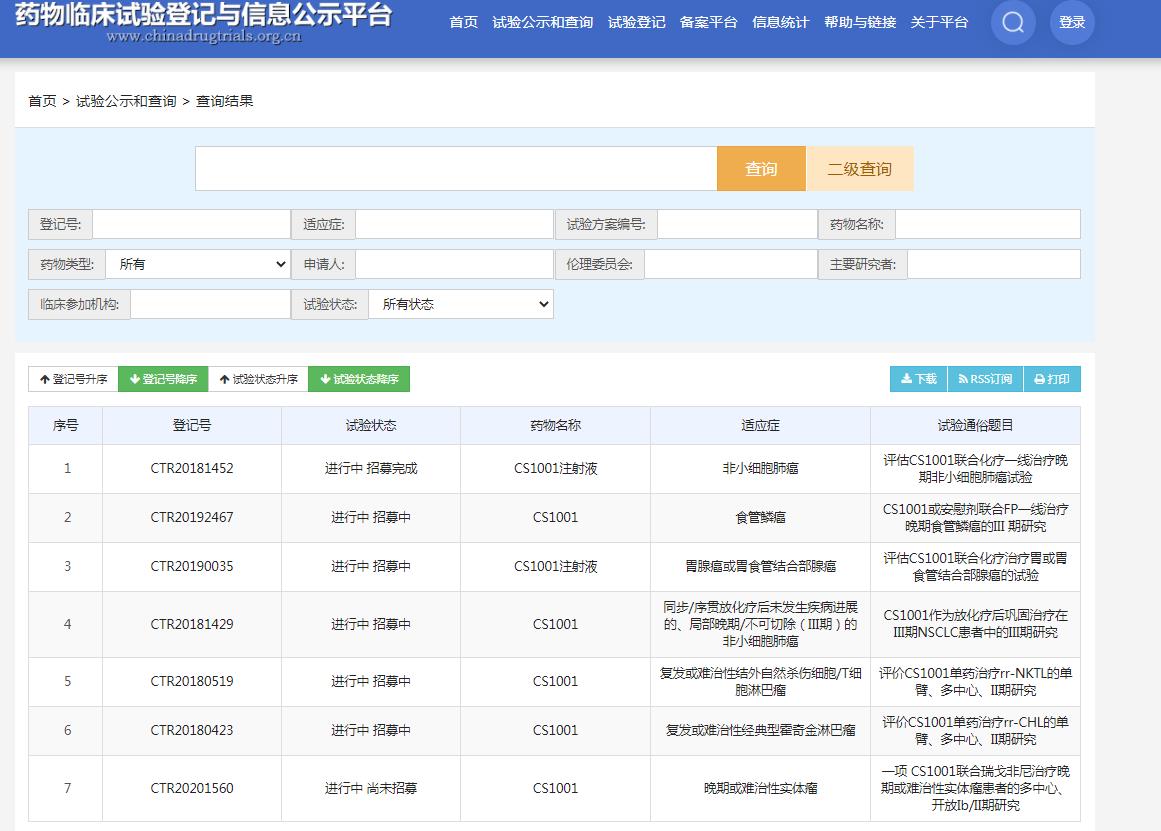Go to 首页 in the top navigation
The height and width of the screenshot is (831, 1161).
pyautogui.click(x=464, y=22)
